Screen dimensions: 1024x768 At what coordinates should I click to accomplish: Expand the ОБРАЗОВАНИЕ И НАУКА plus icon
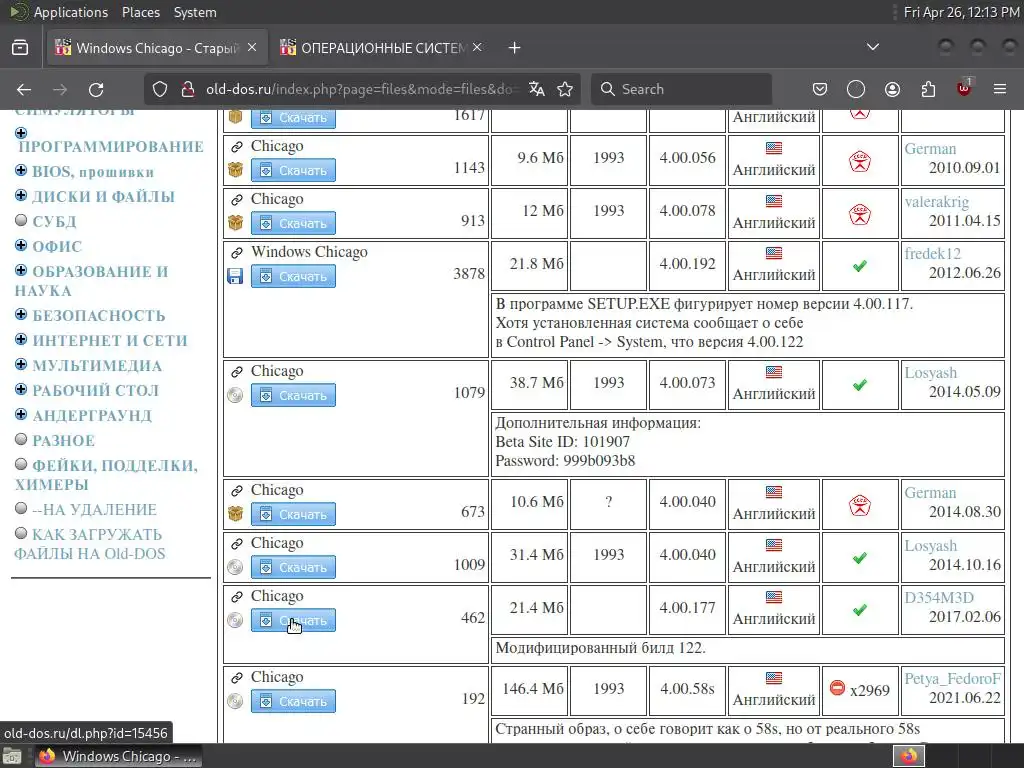(21, 270)
